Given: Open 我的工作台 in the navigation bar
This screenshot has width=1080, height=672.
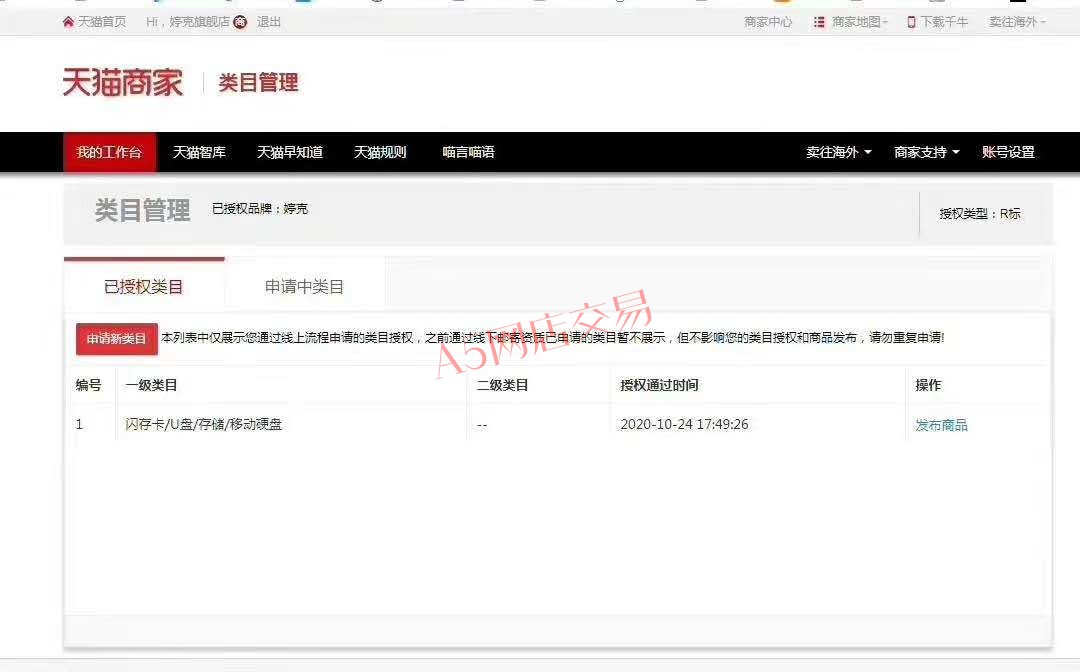Looking at the screenshot, I should [x=110, y=152].
